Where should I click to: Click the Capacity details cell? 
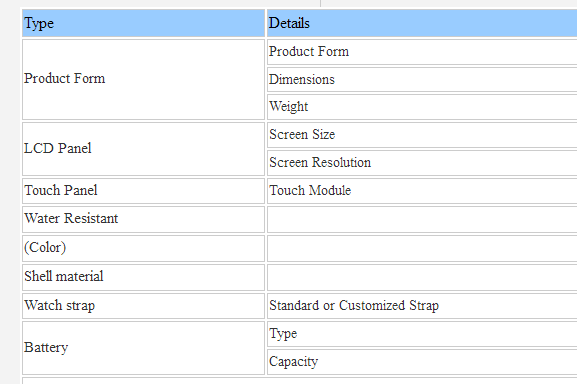pyautogui.click(x=422, y=362)
